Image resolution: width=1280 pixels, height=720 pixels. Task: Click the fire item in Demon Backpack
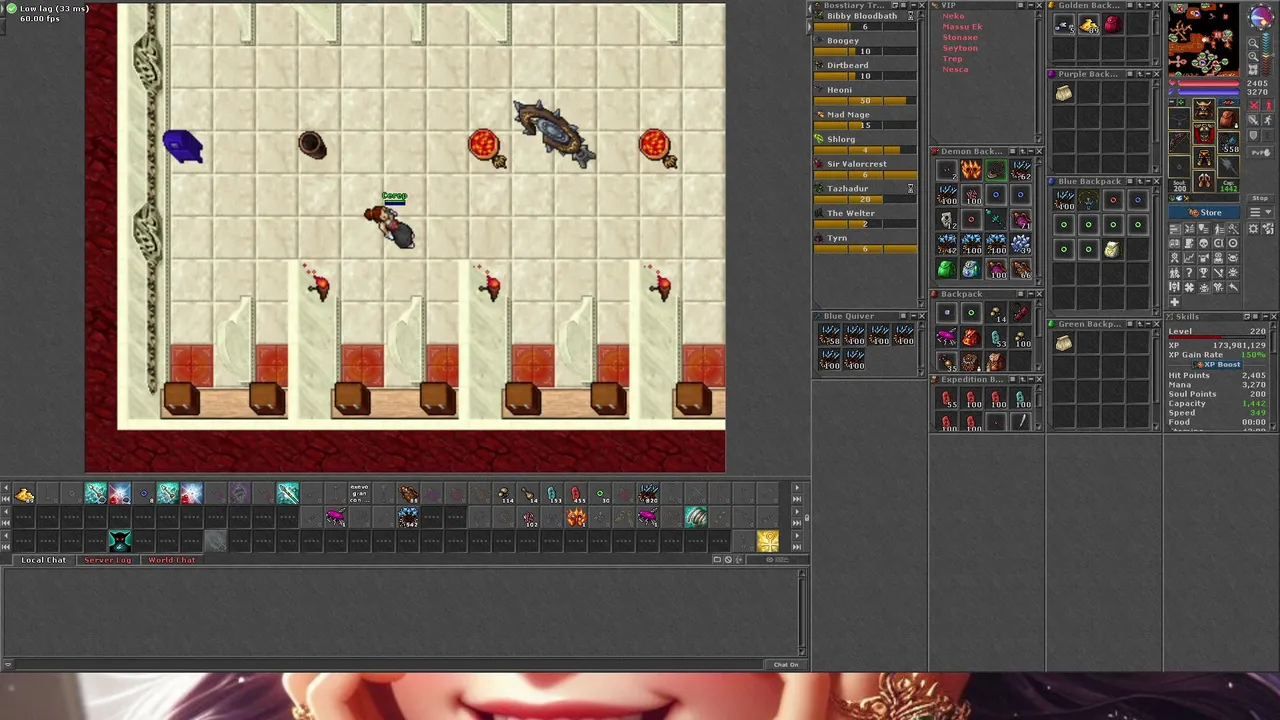tap(971, 169)
